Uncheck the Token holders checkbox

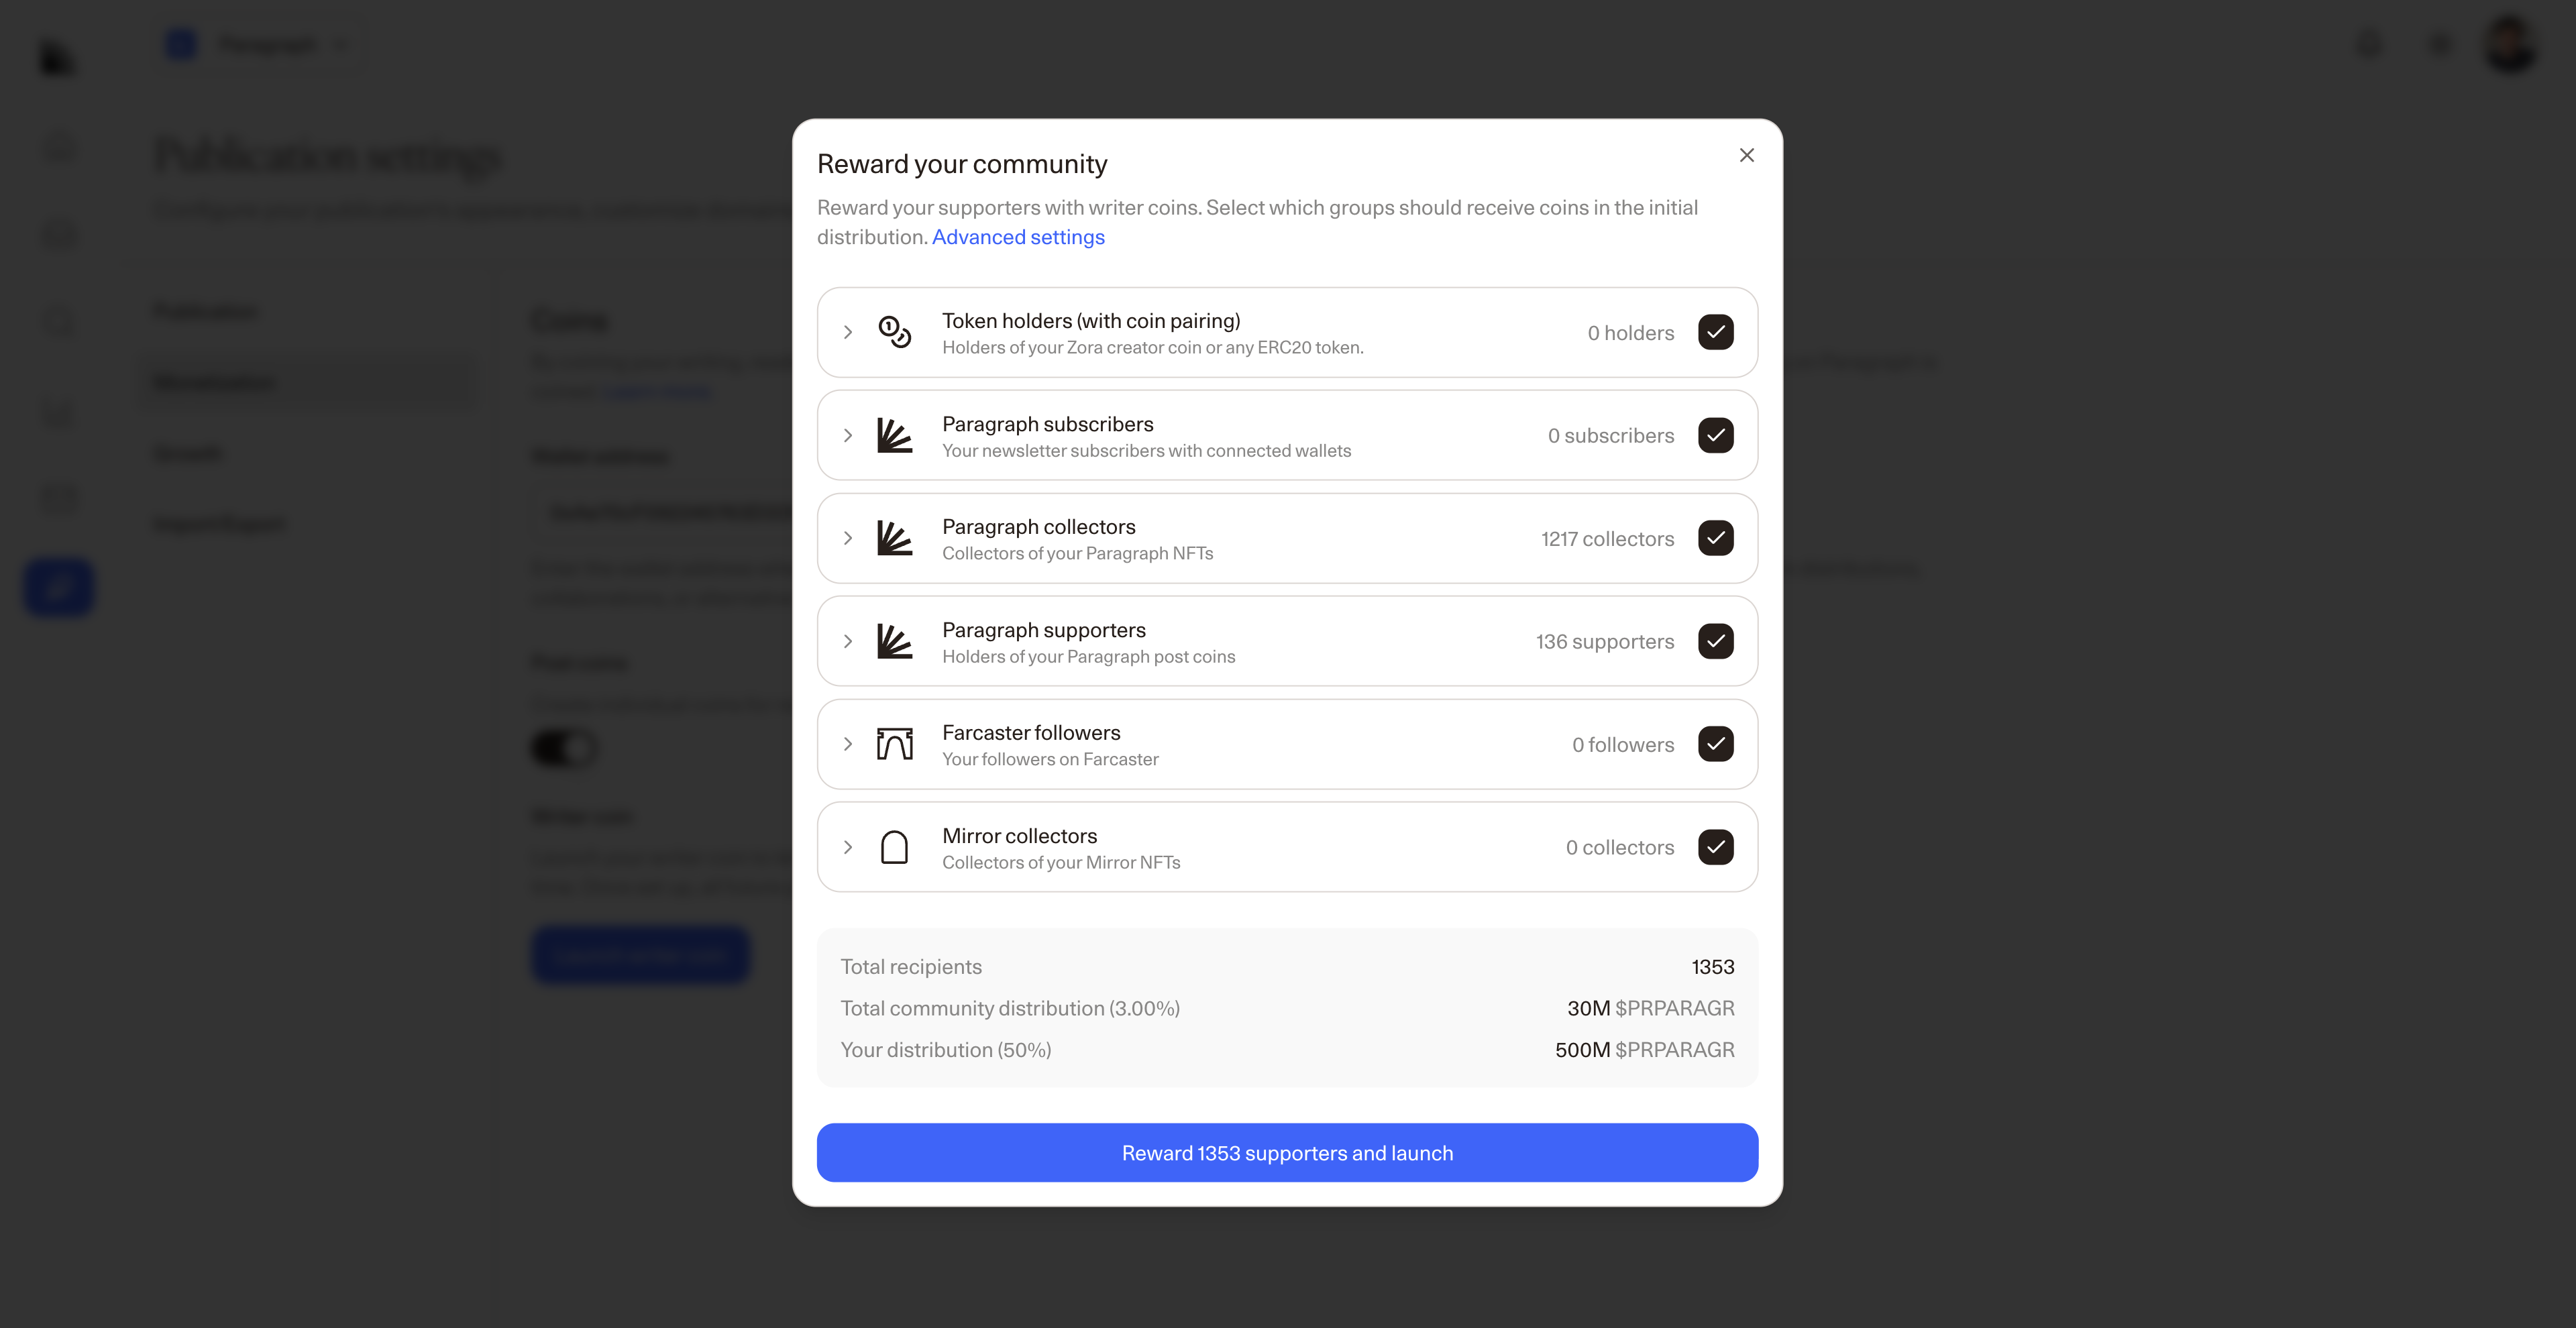tap(1715, 332)
